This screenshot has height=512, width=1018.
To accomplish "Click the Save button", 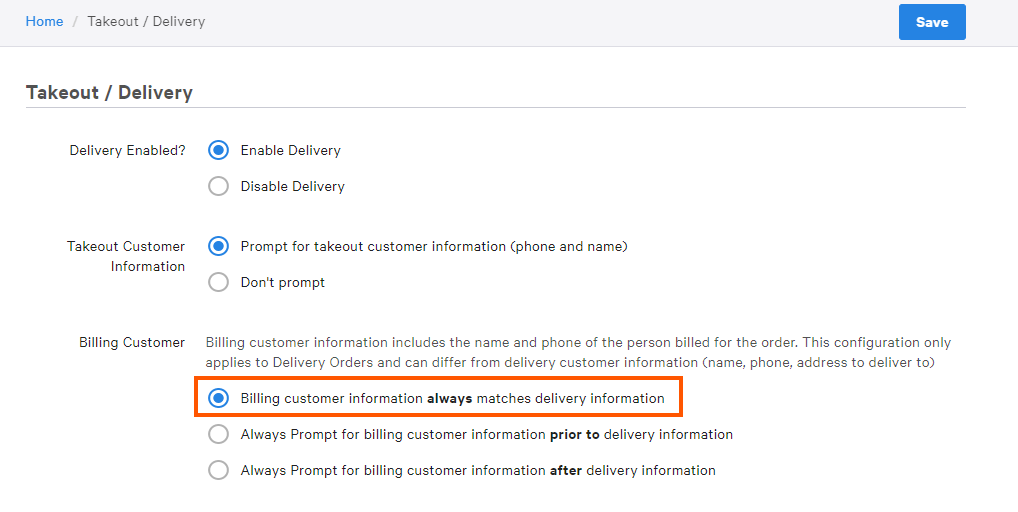I will 931,22.
